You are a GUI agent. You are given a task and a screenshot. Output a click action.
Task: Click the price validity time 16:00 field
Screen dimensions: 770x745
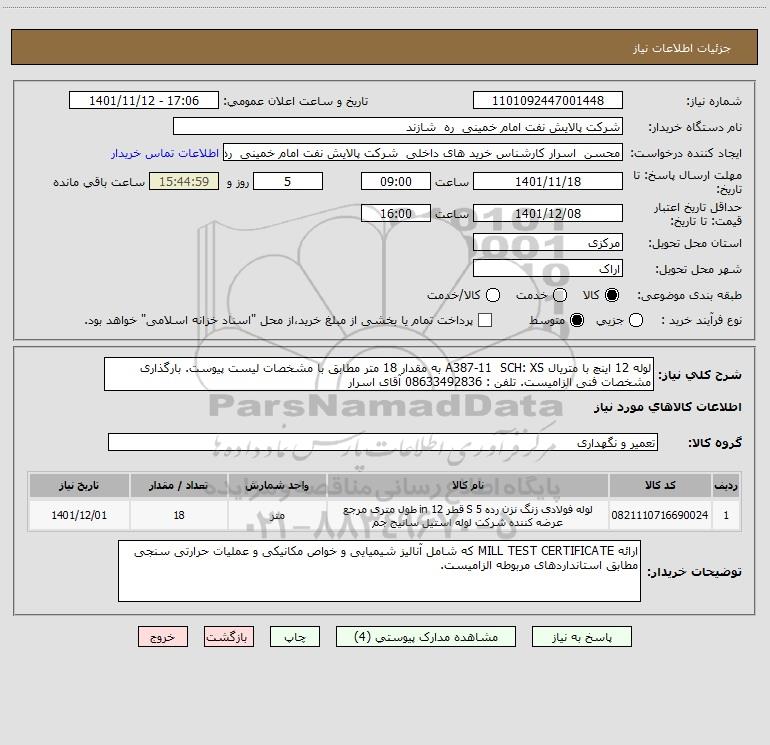coord(396,214)
